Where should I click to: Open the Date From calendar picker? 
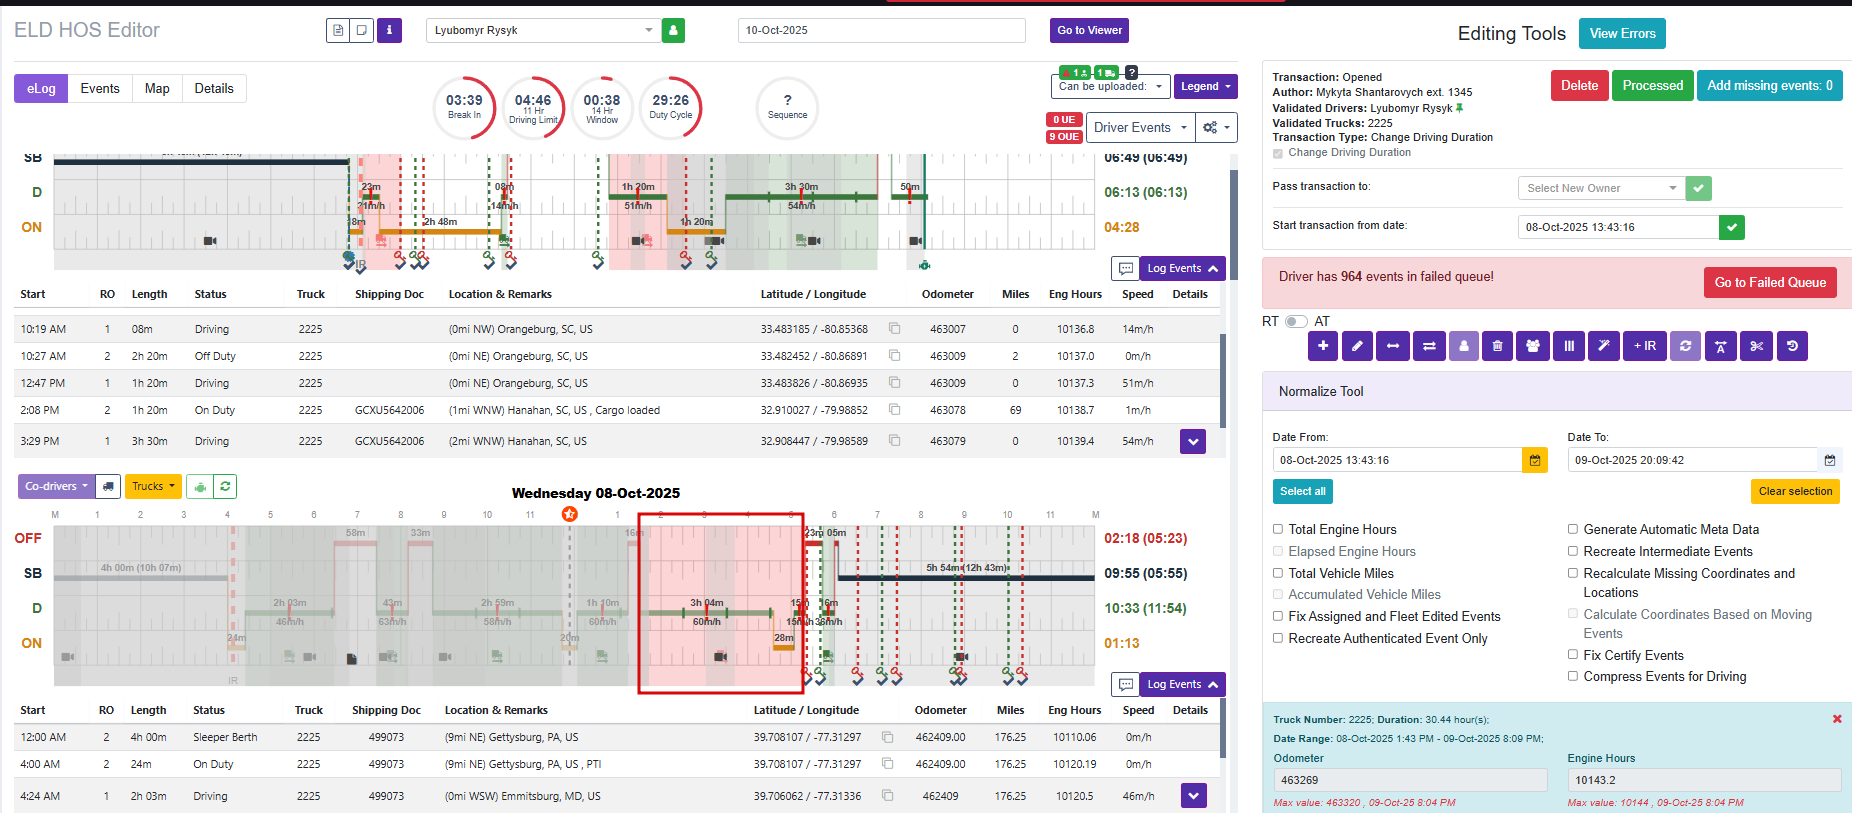pyautogui.click(x=1535, y=460)
